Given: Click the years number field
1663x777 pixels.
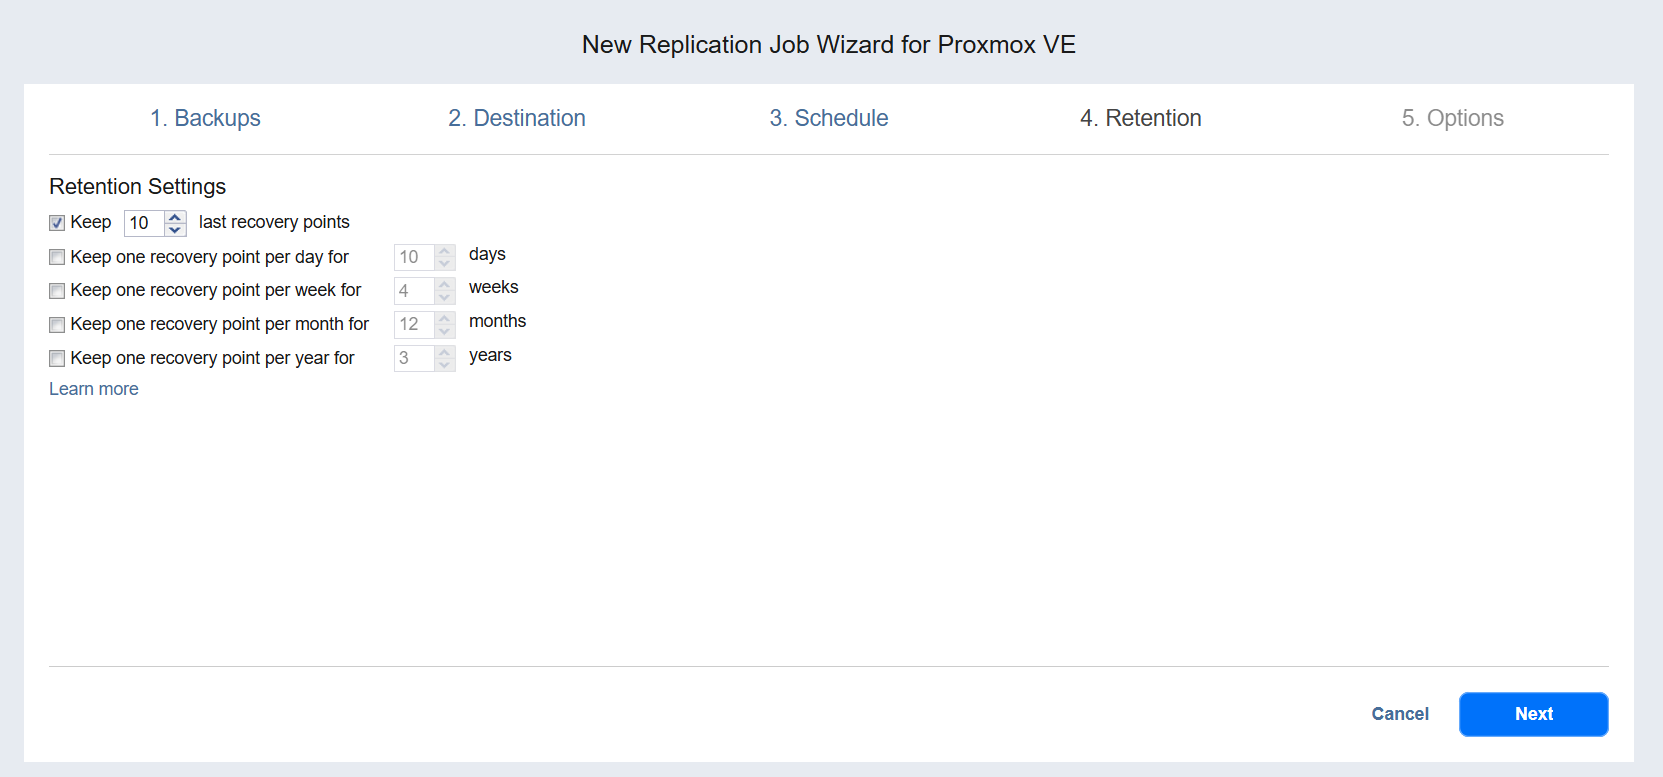Looking at the screenshot, I should (414, 359).
